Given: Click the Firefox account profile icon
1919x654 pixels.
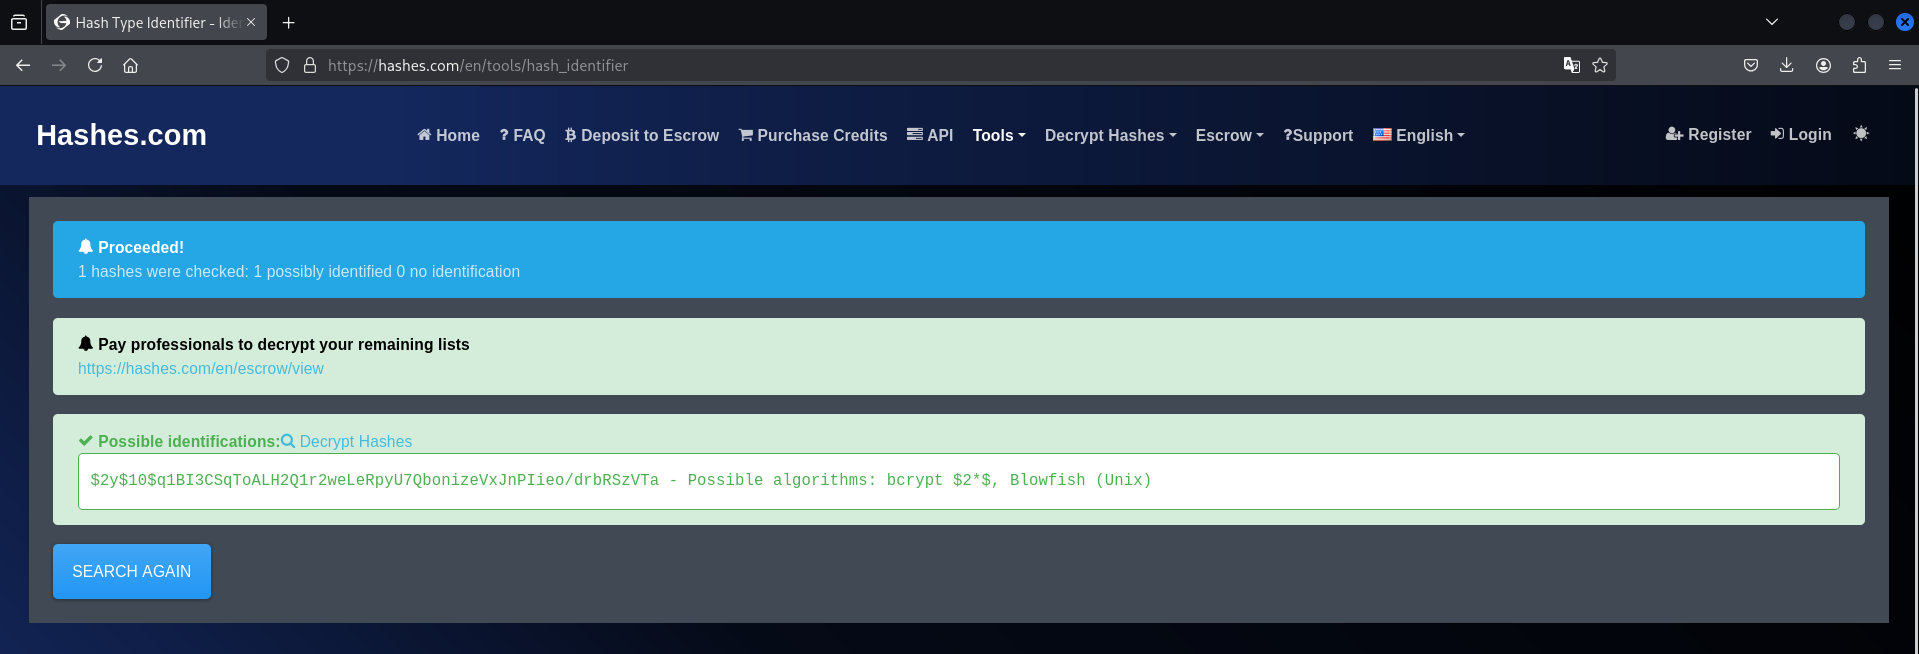Looking at the screenshot, I should point(1823,65).
